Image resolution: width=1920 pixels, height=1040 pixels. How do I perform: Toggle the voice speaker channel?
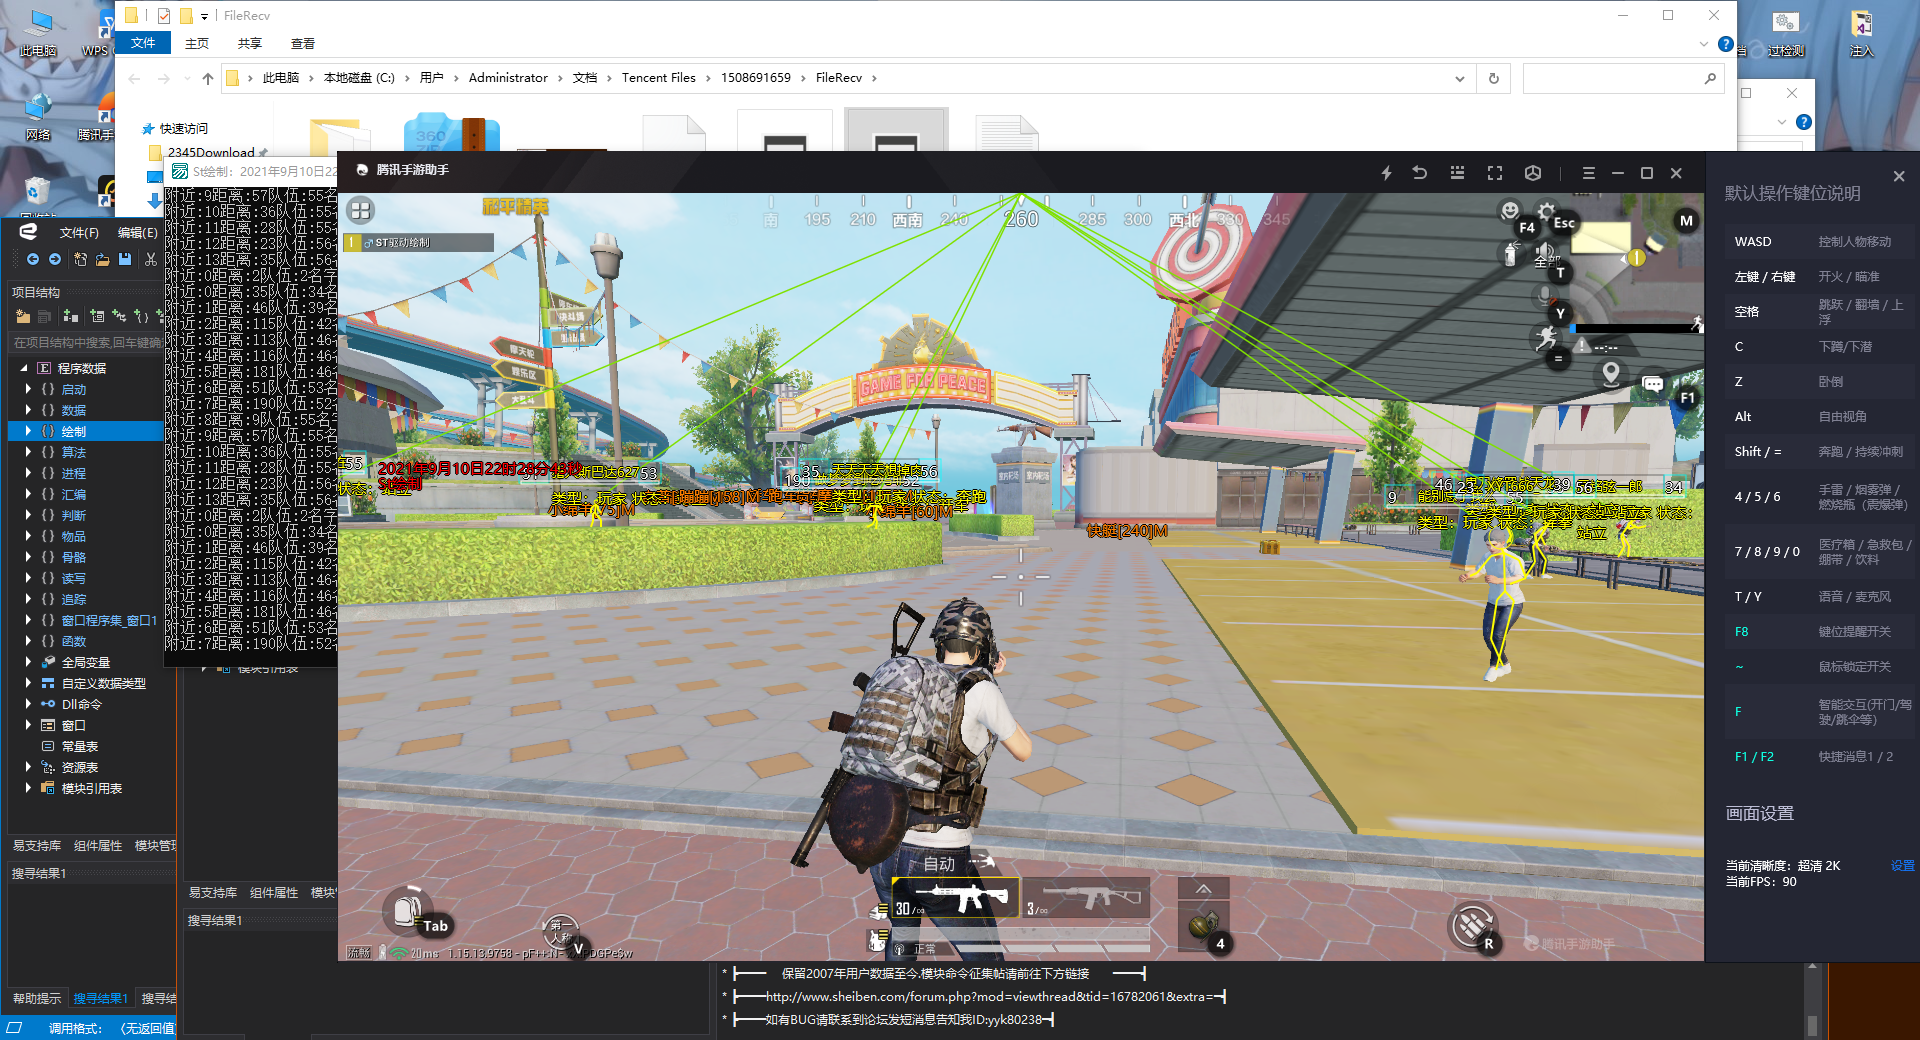click(x=1546, y=252)
